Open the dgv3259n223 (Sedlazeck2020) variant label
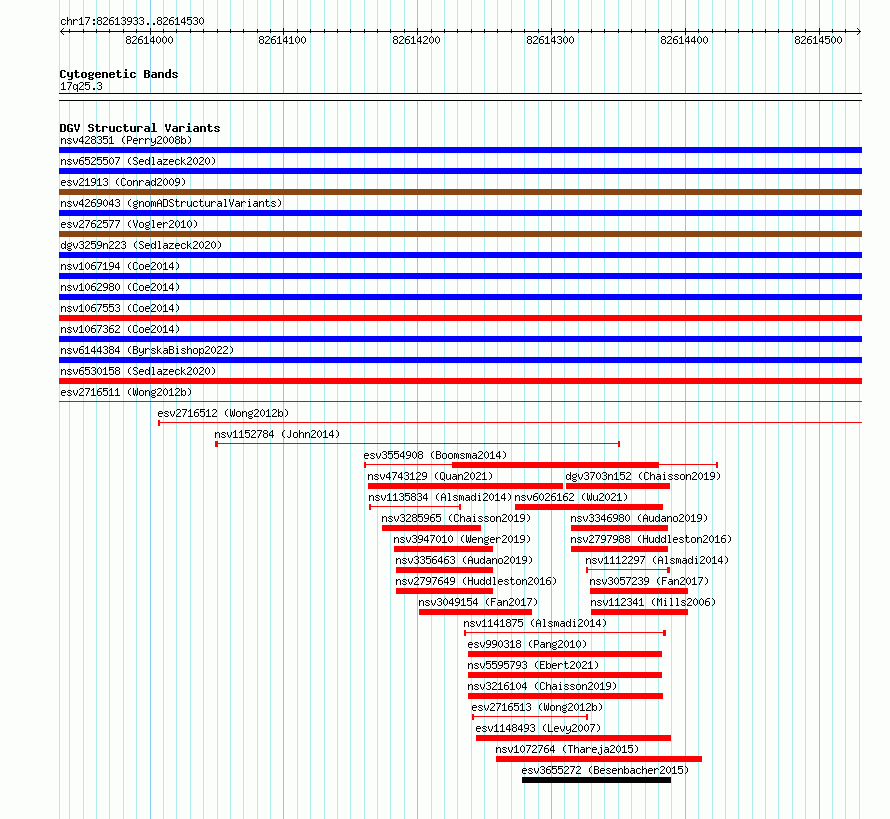Image resolution: width=890 pixels, height=819 pixels. click(141, 245)
